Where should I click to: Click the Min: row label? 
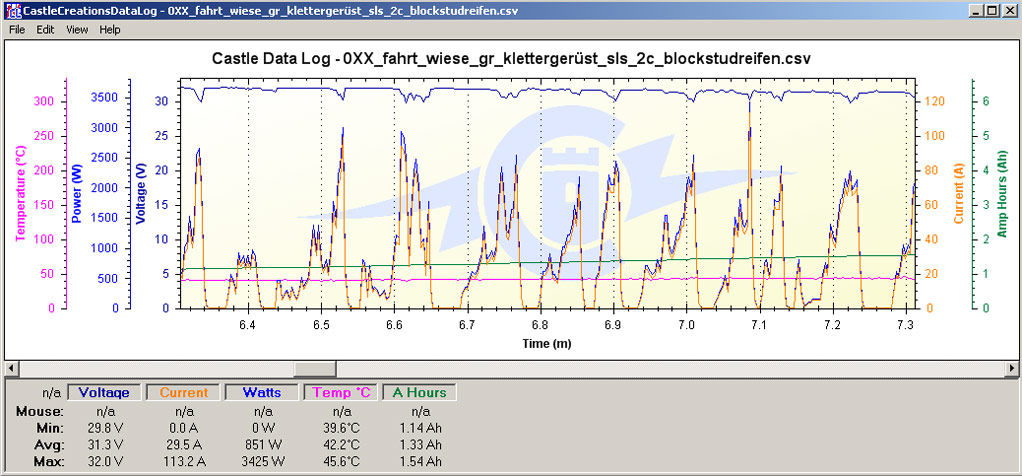pos(50,428)
